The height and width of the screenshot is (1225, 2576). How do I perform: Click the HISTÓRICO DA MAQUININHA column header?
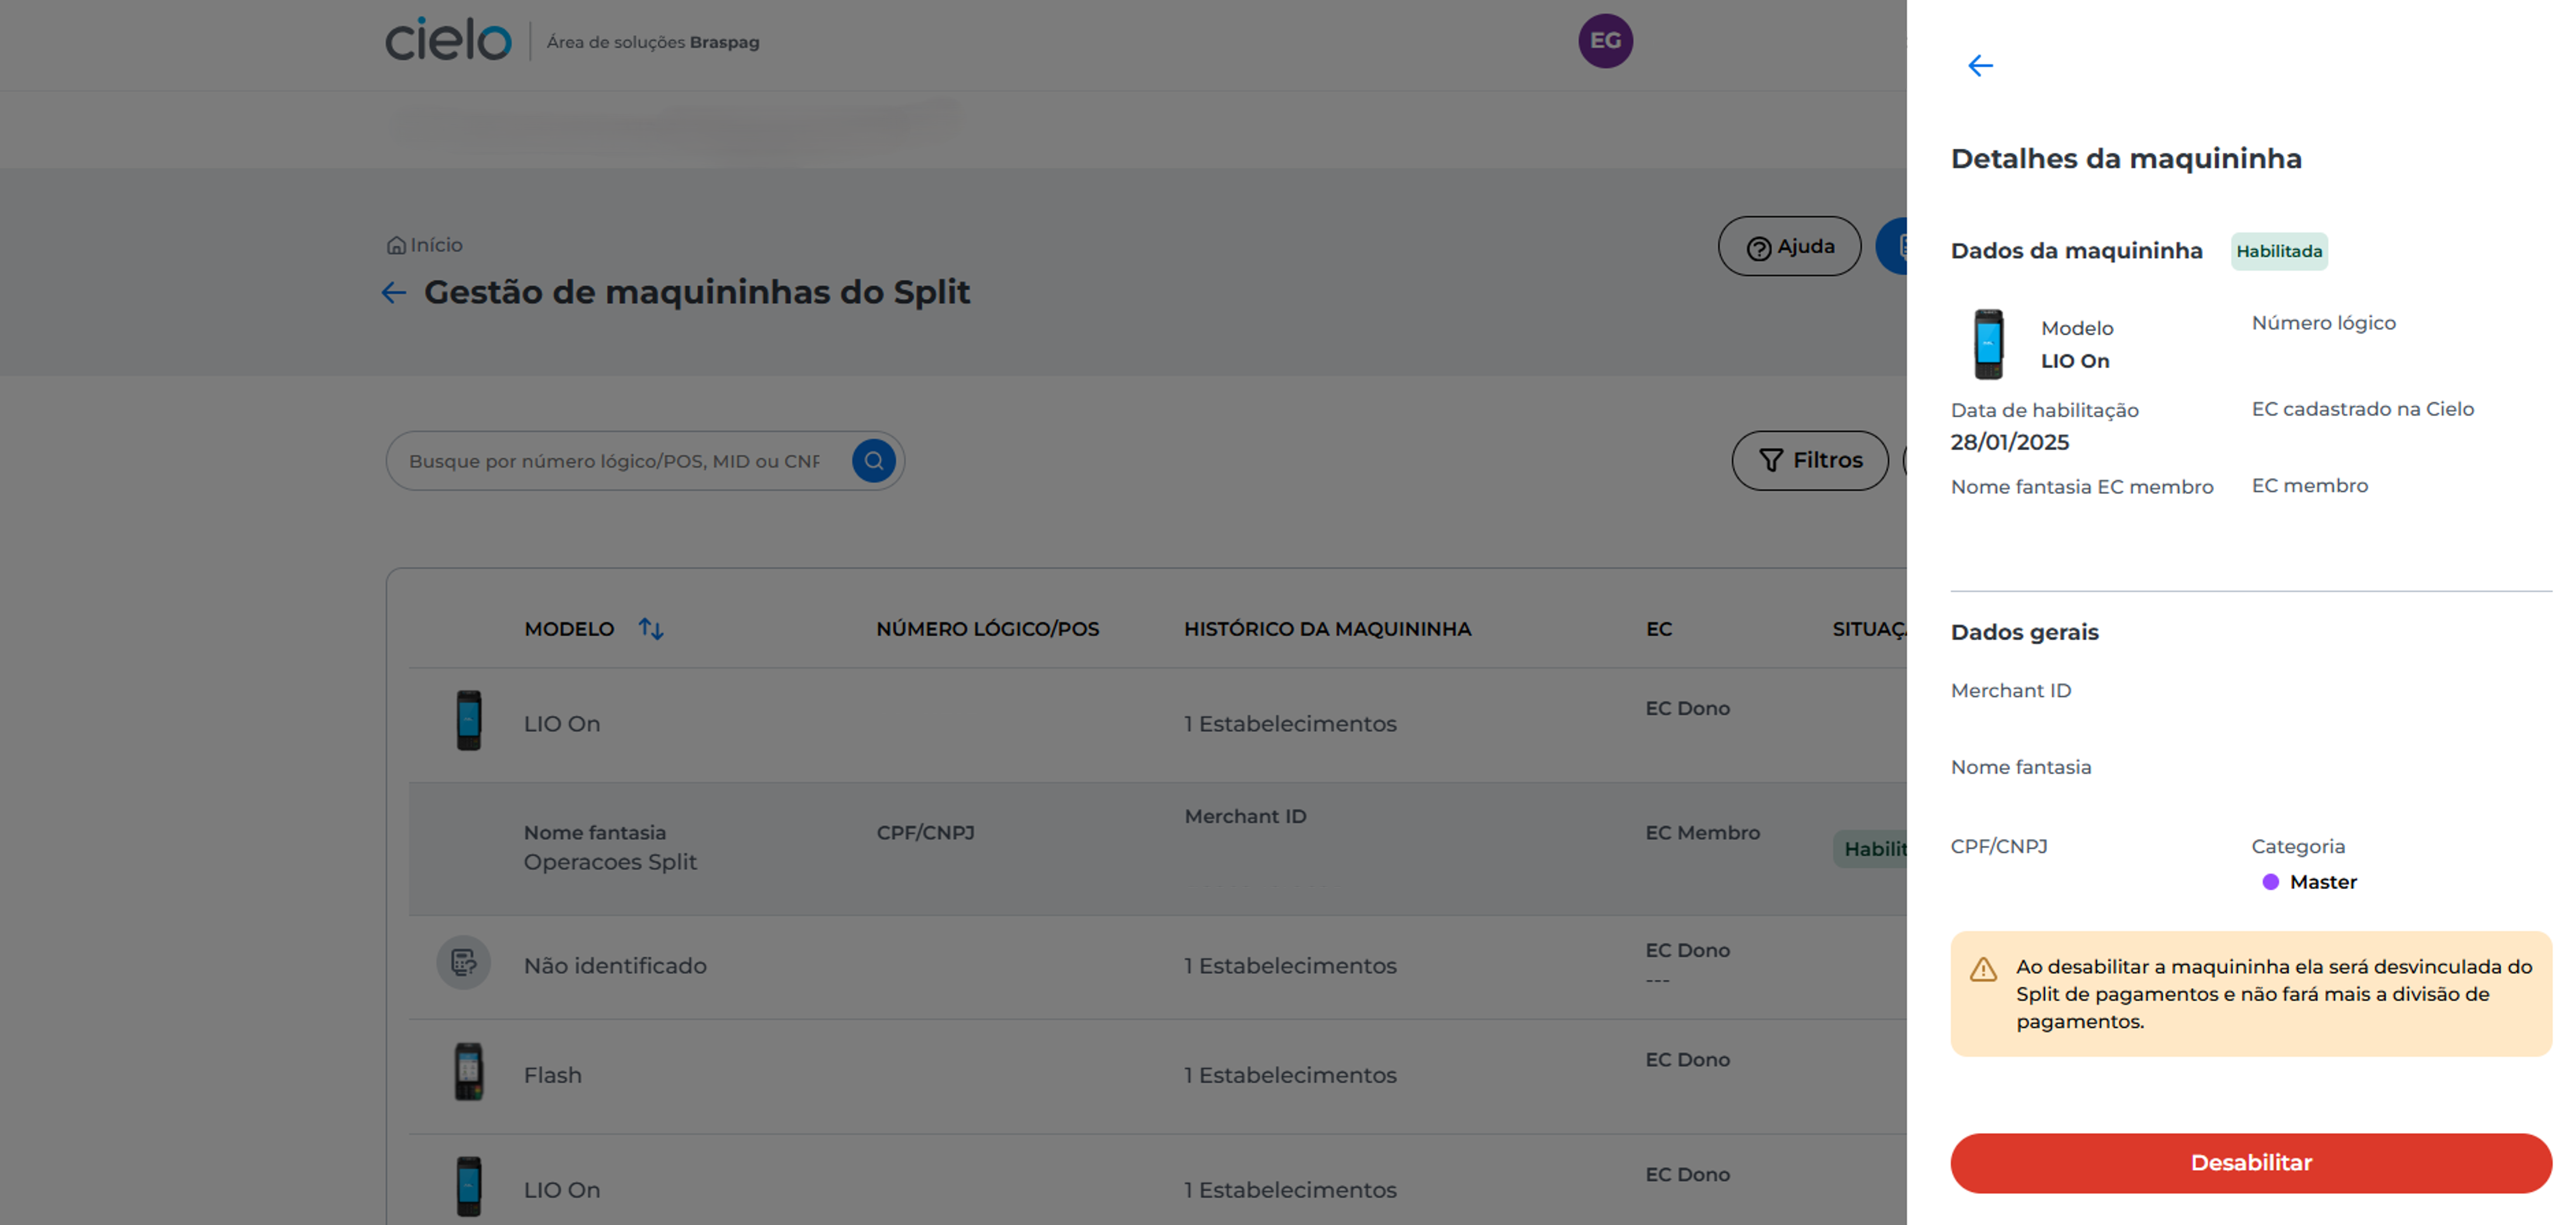[1327, 629]
